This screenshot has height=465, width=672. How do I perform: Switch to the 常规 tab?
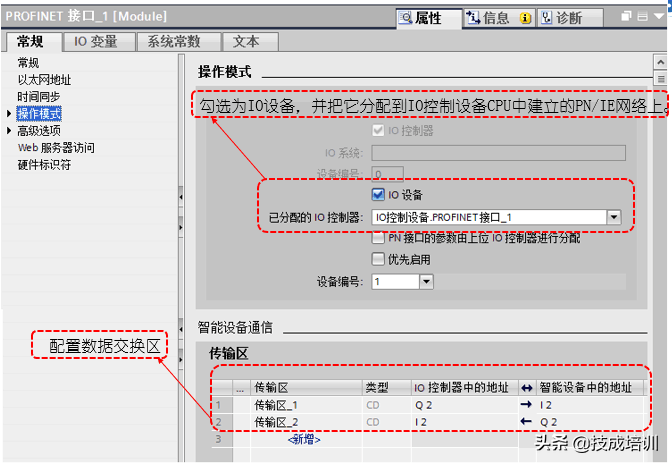coord(34,42)
